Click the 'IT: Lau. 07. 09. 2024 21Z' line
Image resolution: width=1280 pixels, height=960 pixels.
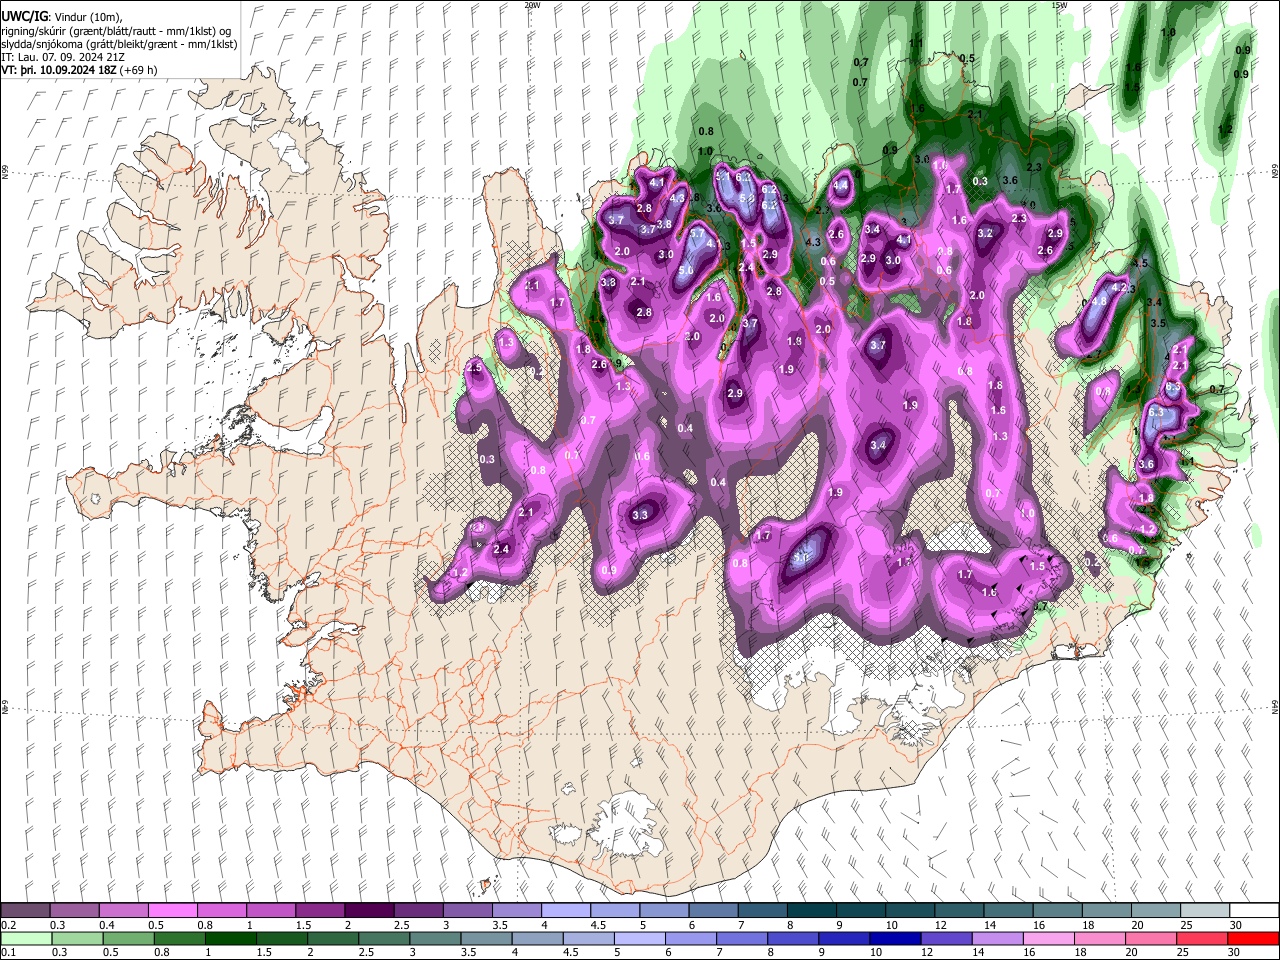click(63, 58)
